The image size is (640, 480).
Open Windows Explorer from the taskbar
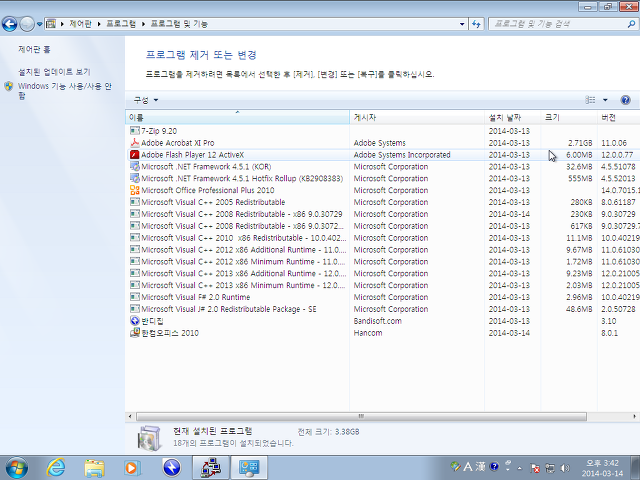pos(94,468)
